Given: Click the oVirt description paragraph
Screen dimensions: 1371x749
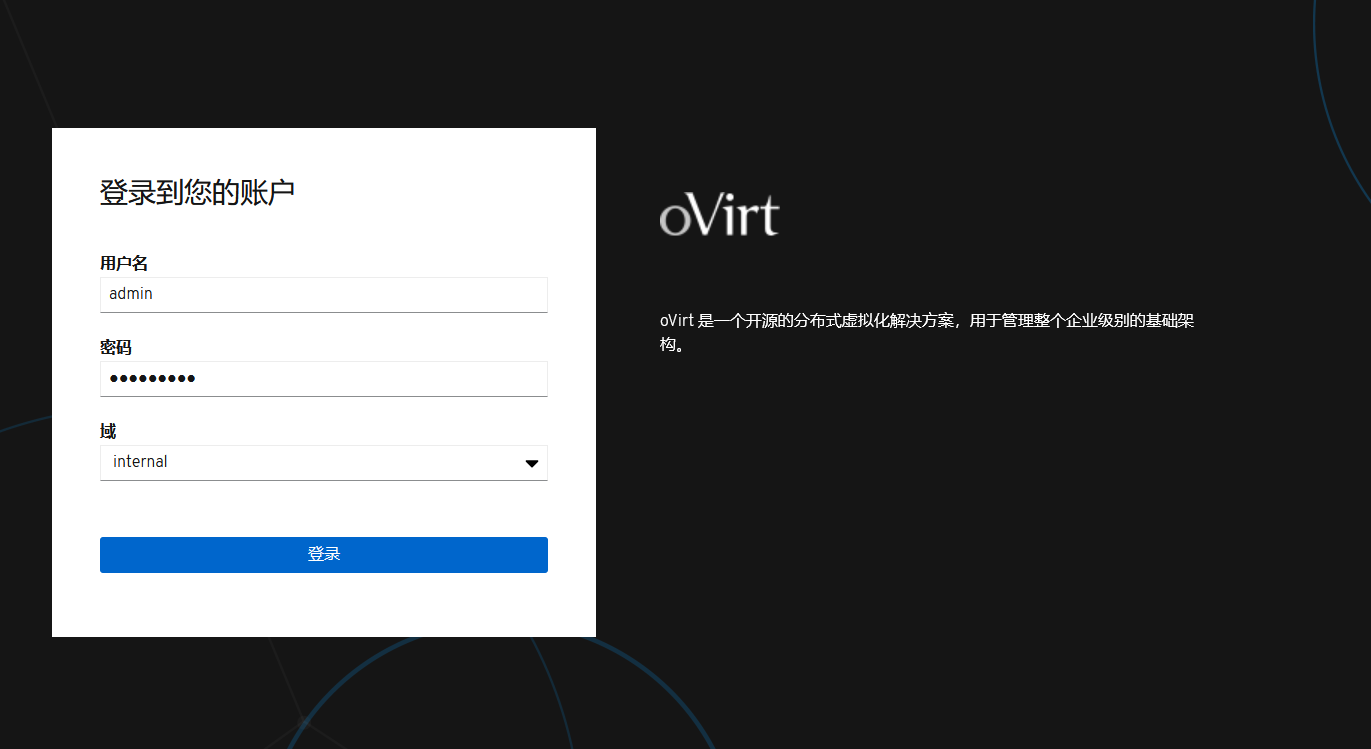Looking at the screenshot, I should click(x=927, y=332).
